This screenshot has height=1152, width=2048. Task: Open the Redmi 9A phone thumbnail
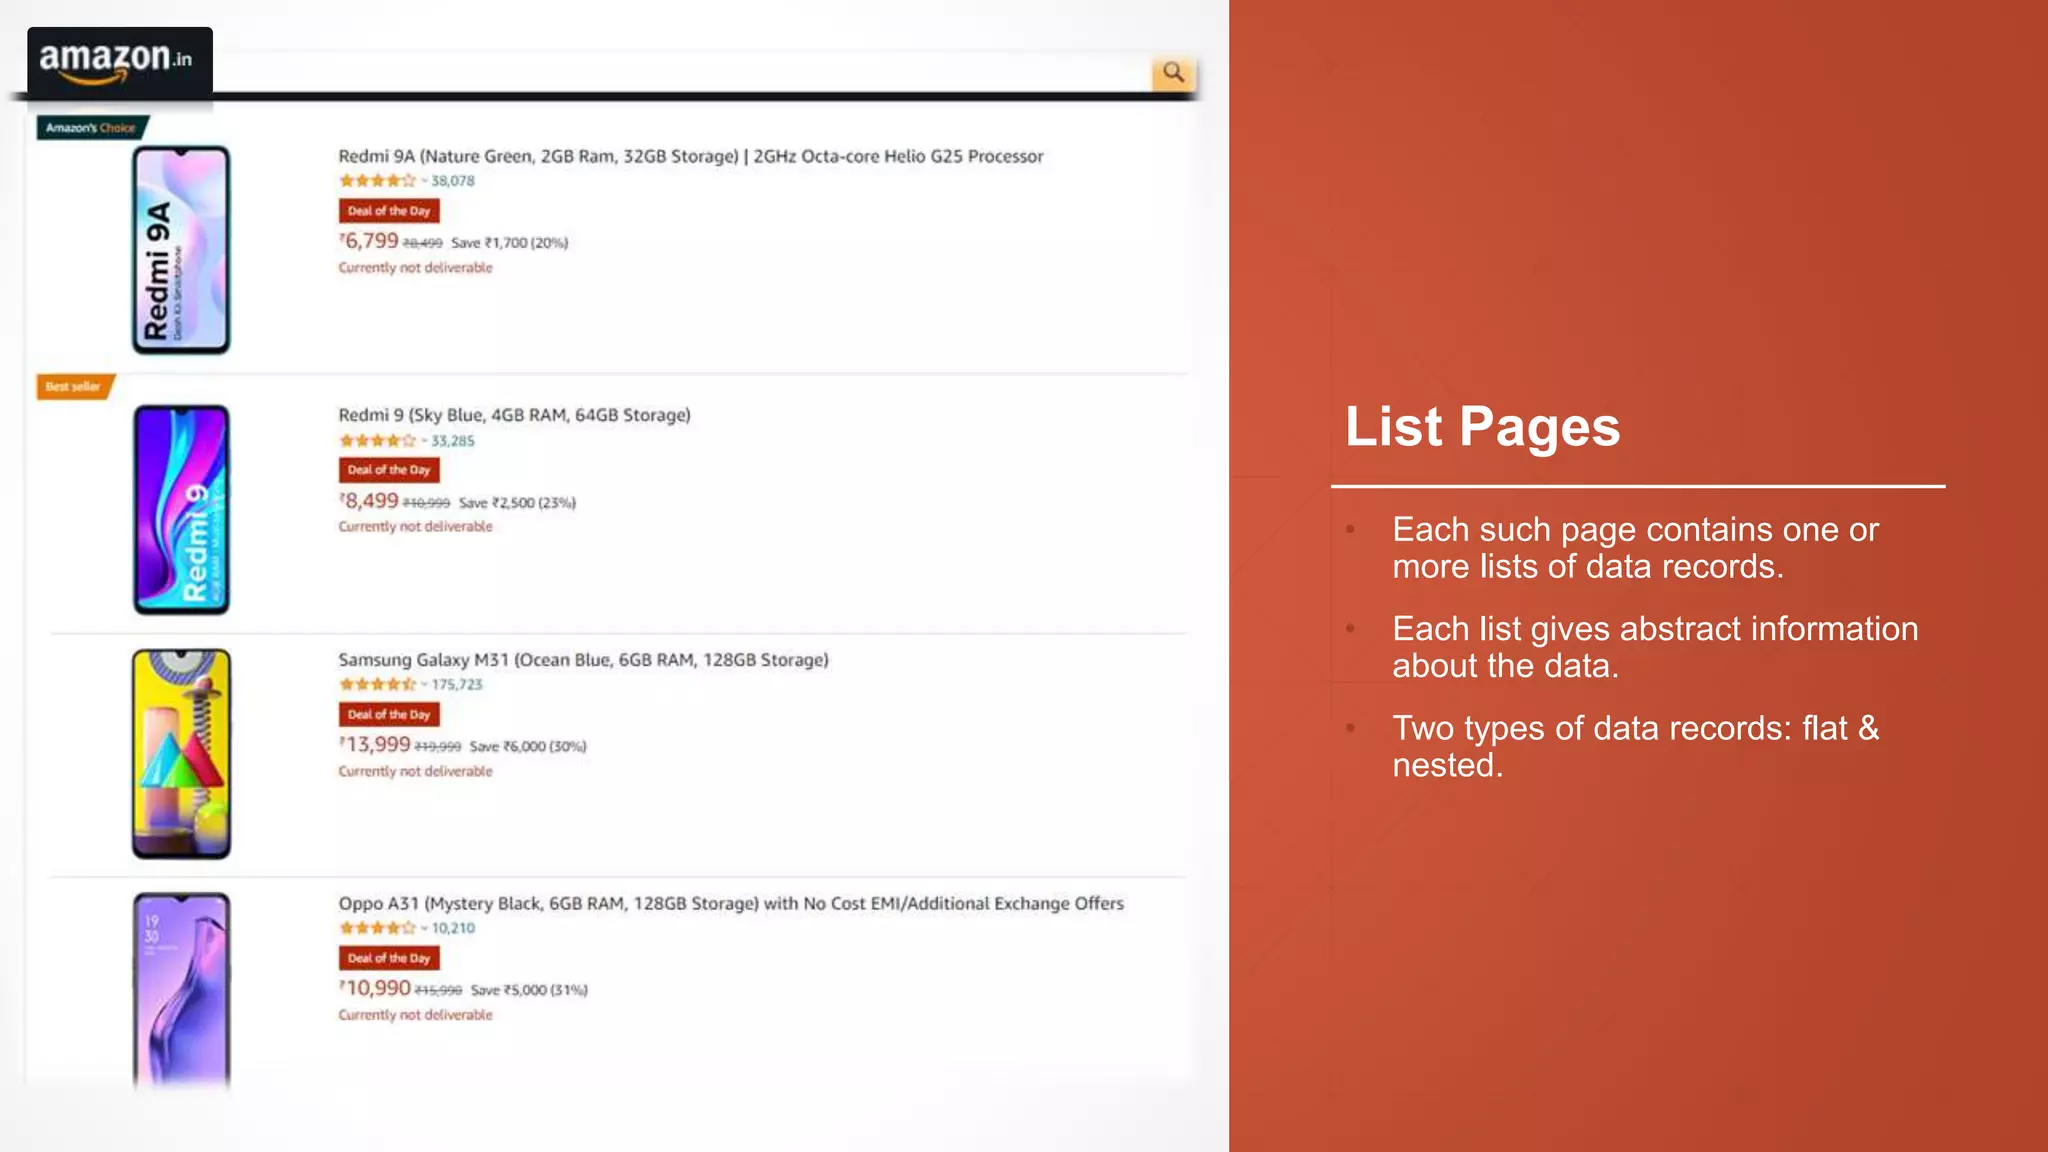click(x=181, y=250)
